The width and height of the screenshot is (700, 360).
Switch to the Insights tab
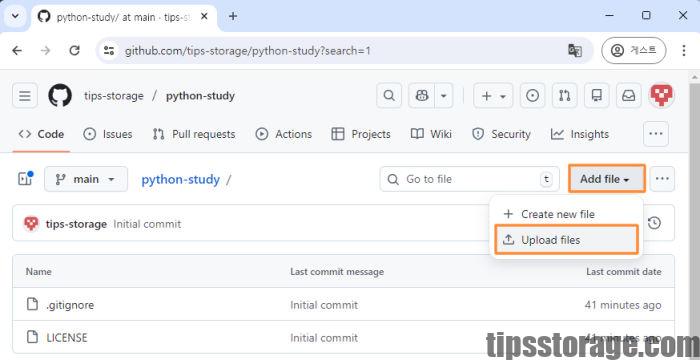(580, 134)
